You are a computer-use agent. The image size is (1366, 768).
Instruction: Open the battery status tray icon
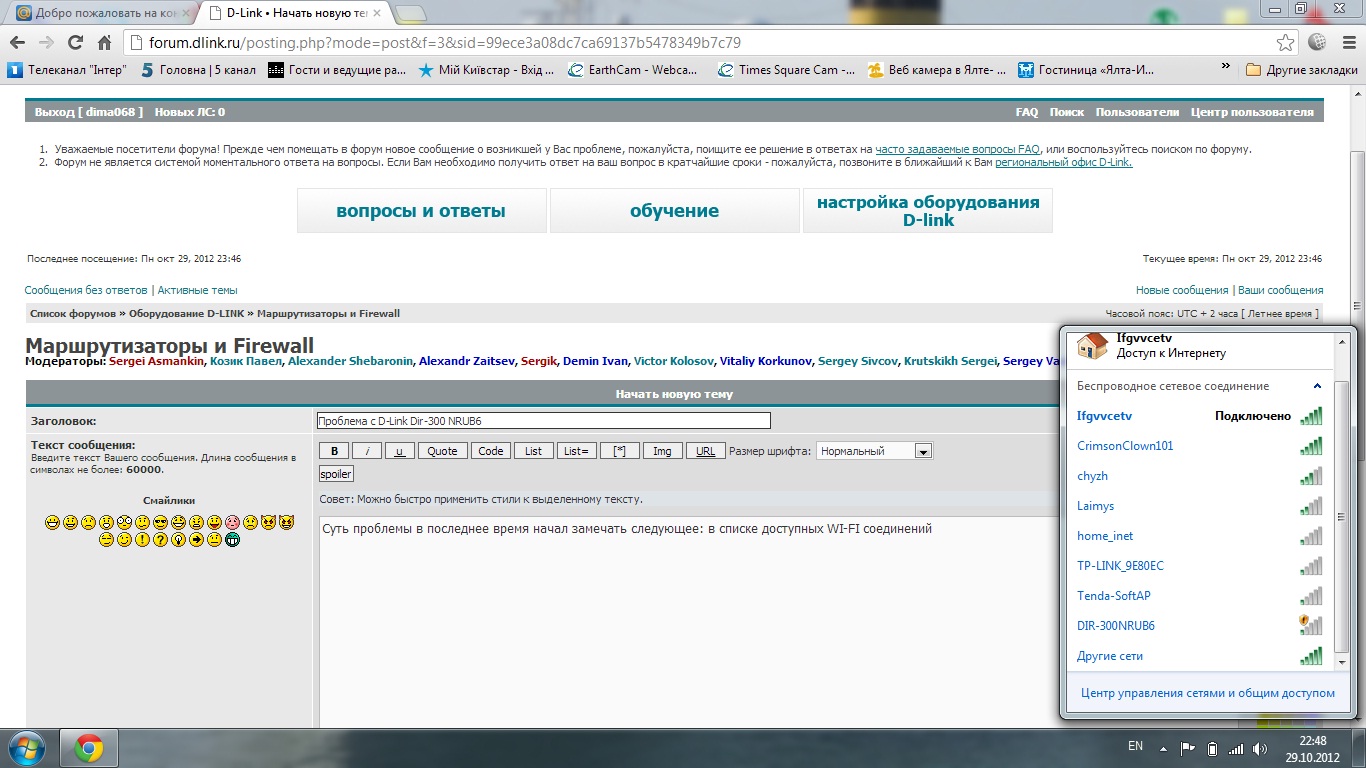[x=1213, y=748]
